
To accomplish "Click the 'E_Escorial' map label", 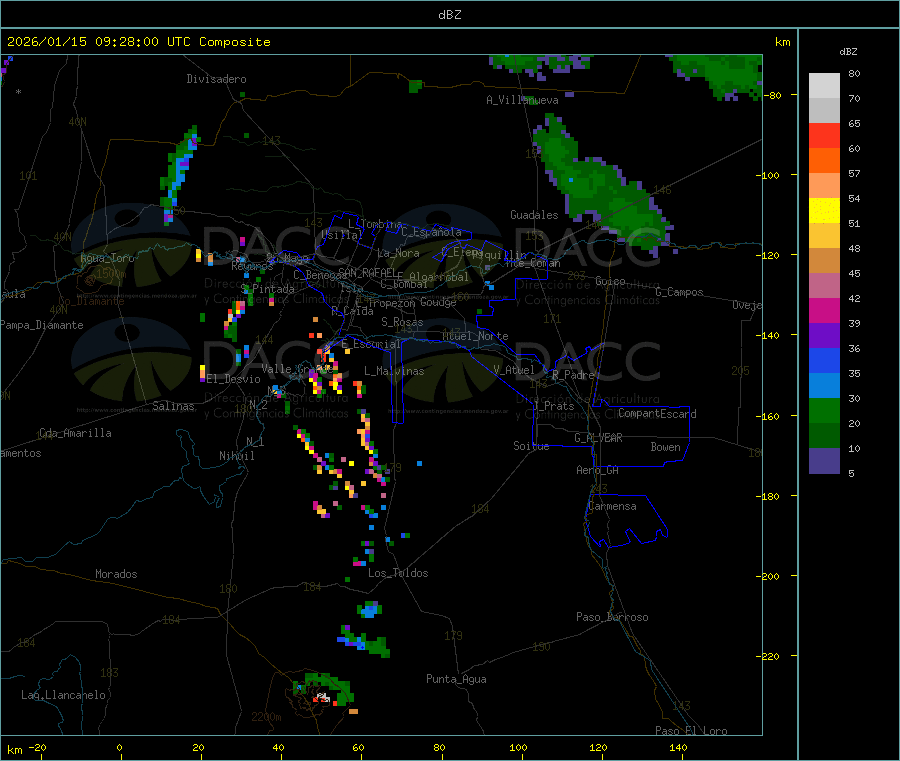I will [x=371, y=344].
